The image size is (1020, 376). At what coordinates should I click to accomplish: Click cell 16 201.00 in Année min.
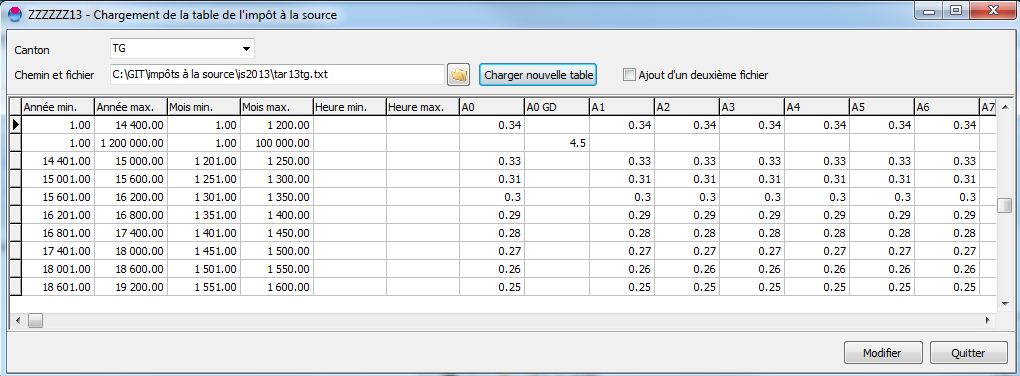[x=58, y=215]
